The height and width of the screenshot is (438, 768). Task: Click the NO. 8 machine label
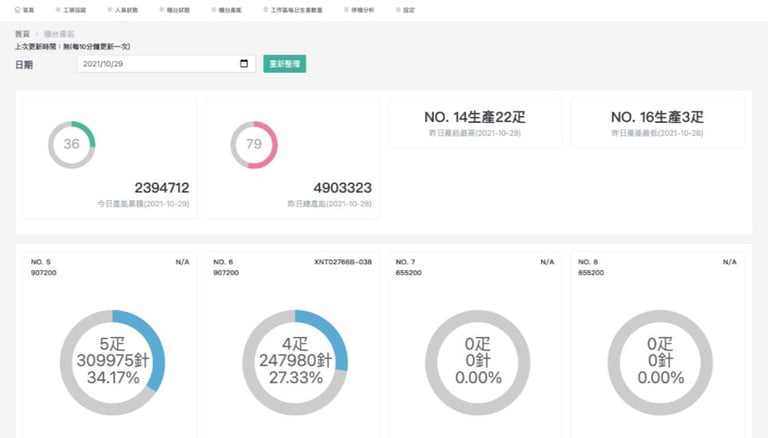(588, 262)
